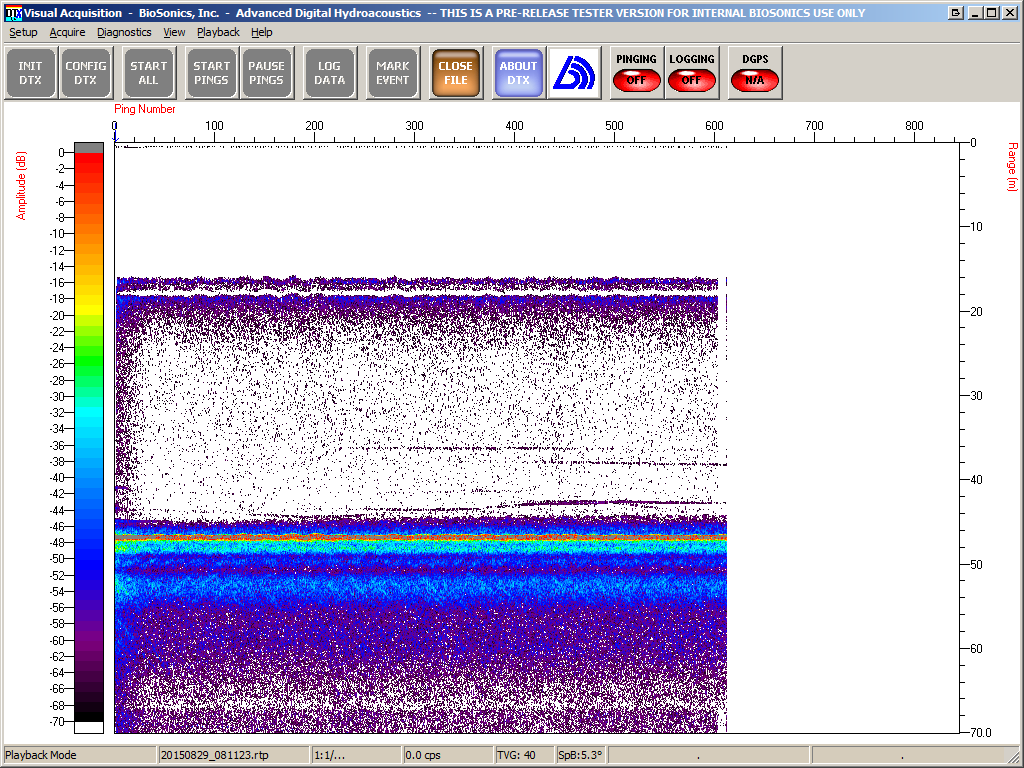Click the 70.0 range label at bottom
Screen dimensions: 1024x768
point(980,733)
